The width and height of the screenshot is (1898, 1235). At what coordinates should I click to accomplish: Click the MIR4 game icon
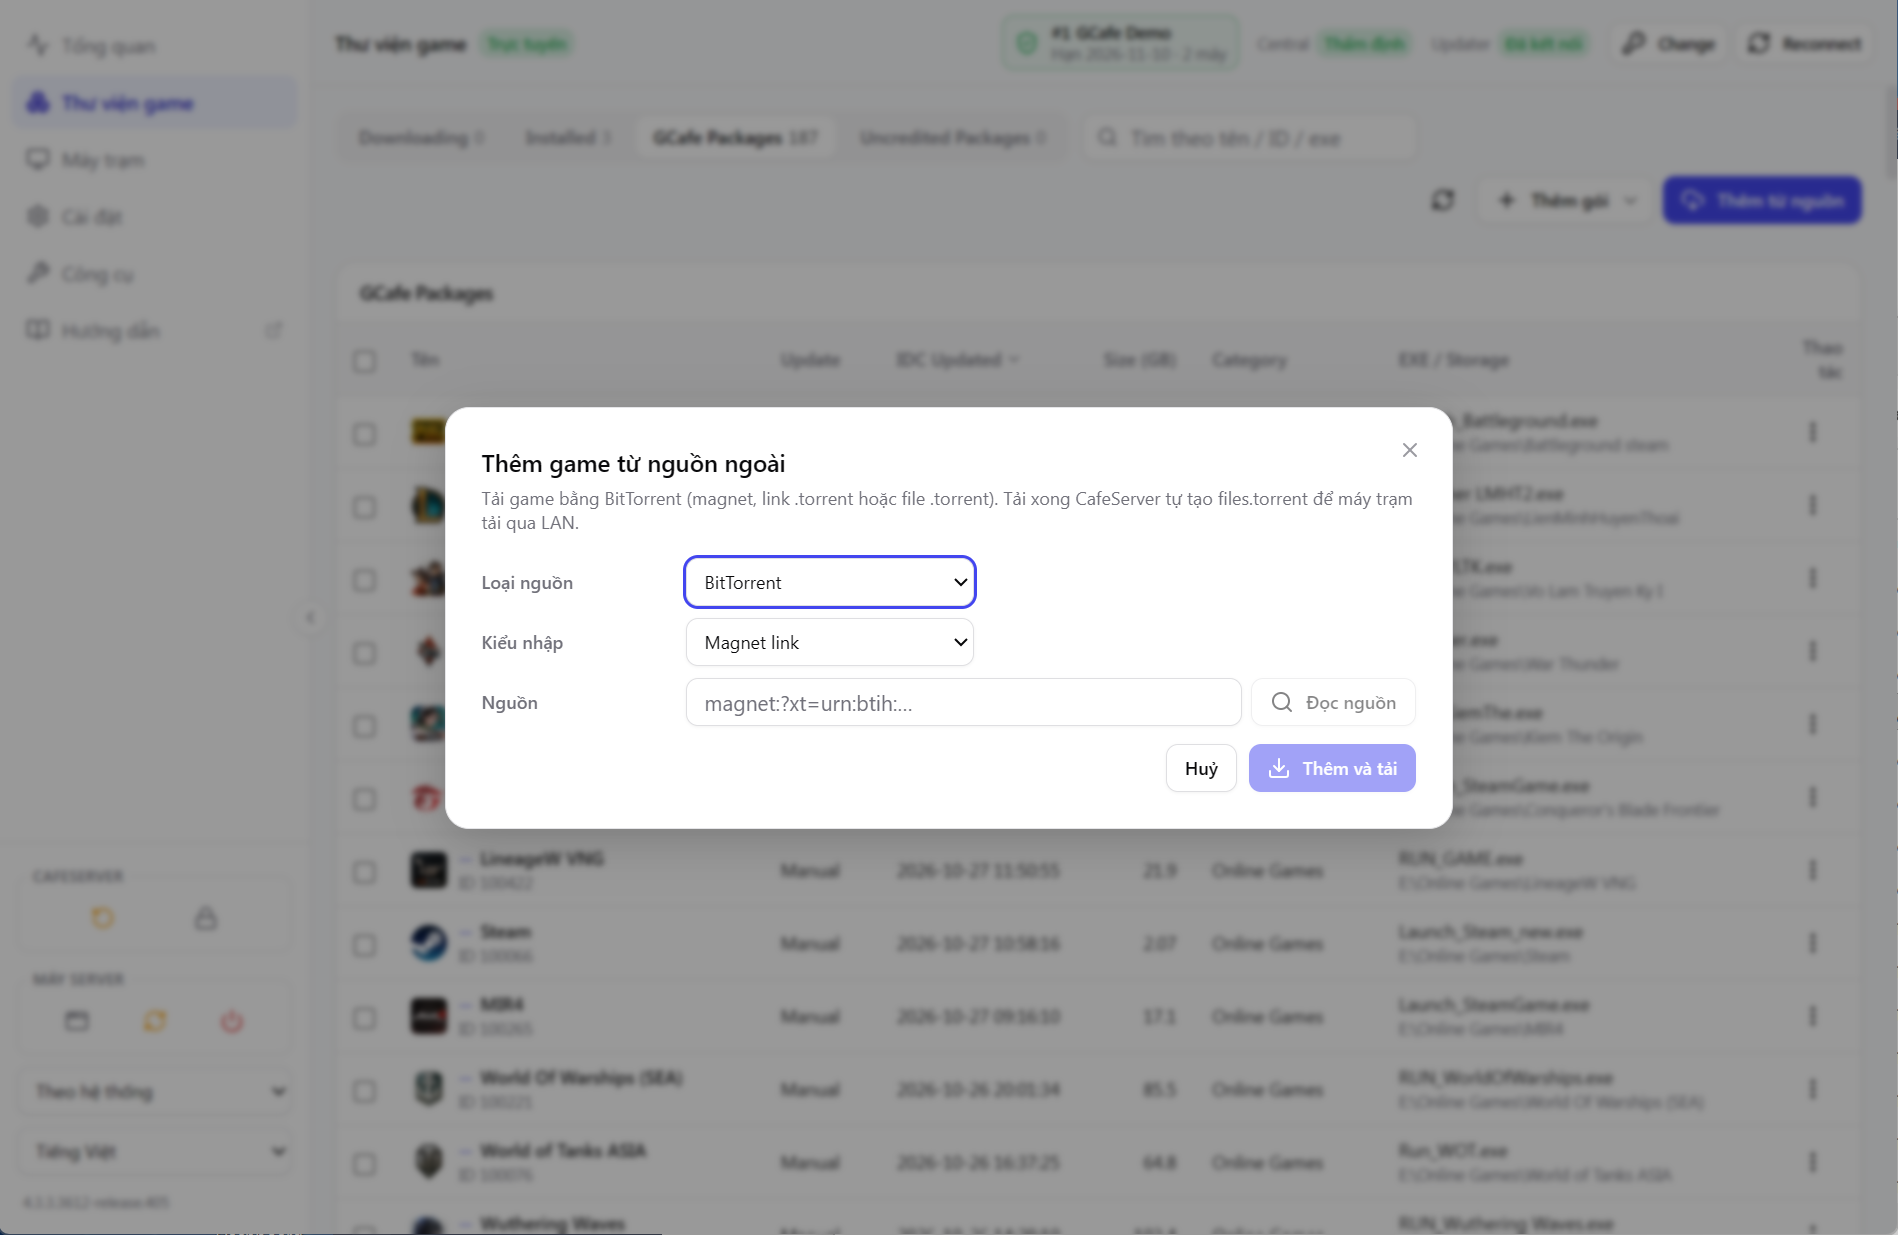coord(429,1016)
